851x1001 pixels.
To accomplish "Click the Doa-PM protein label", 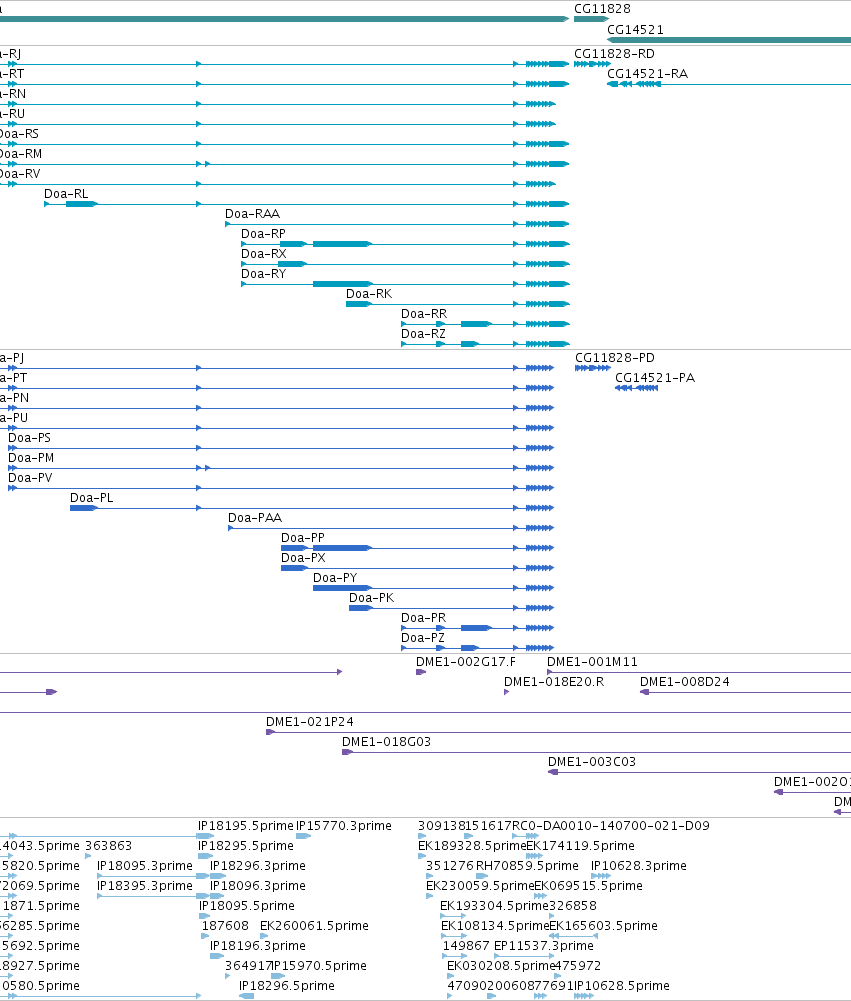I will pyautogui.click(x=31, y=458).
